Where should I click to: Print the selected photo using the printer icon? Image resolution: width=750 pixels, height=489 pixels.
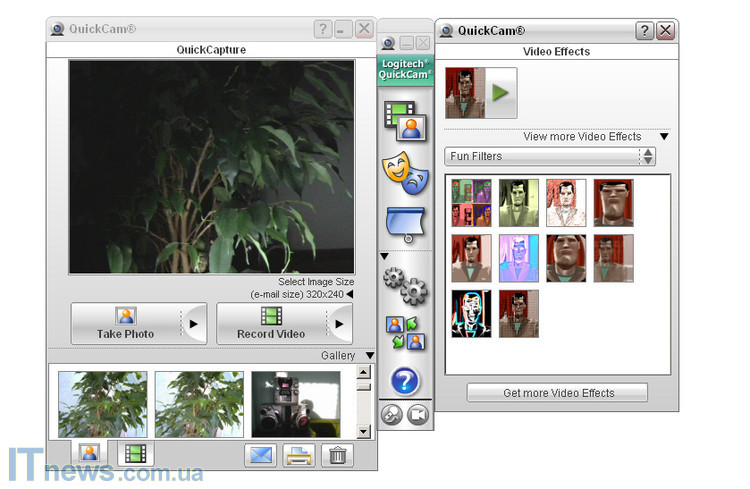(x=299, y=455)
